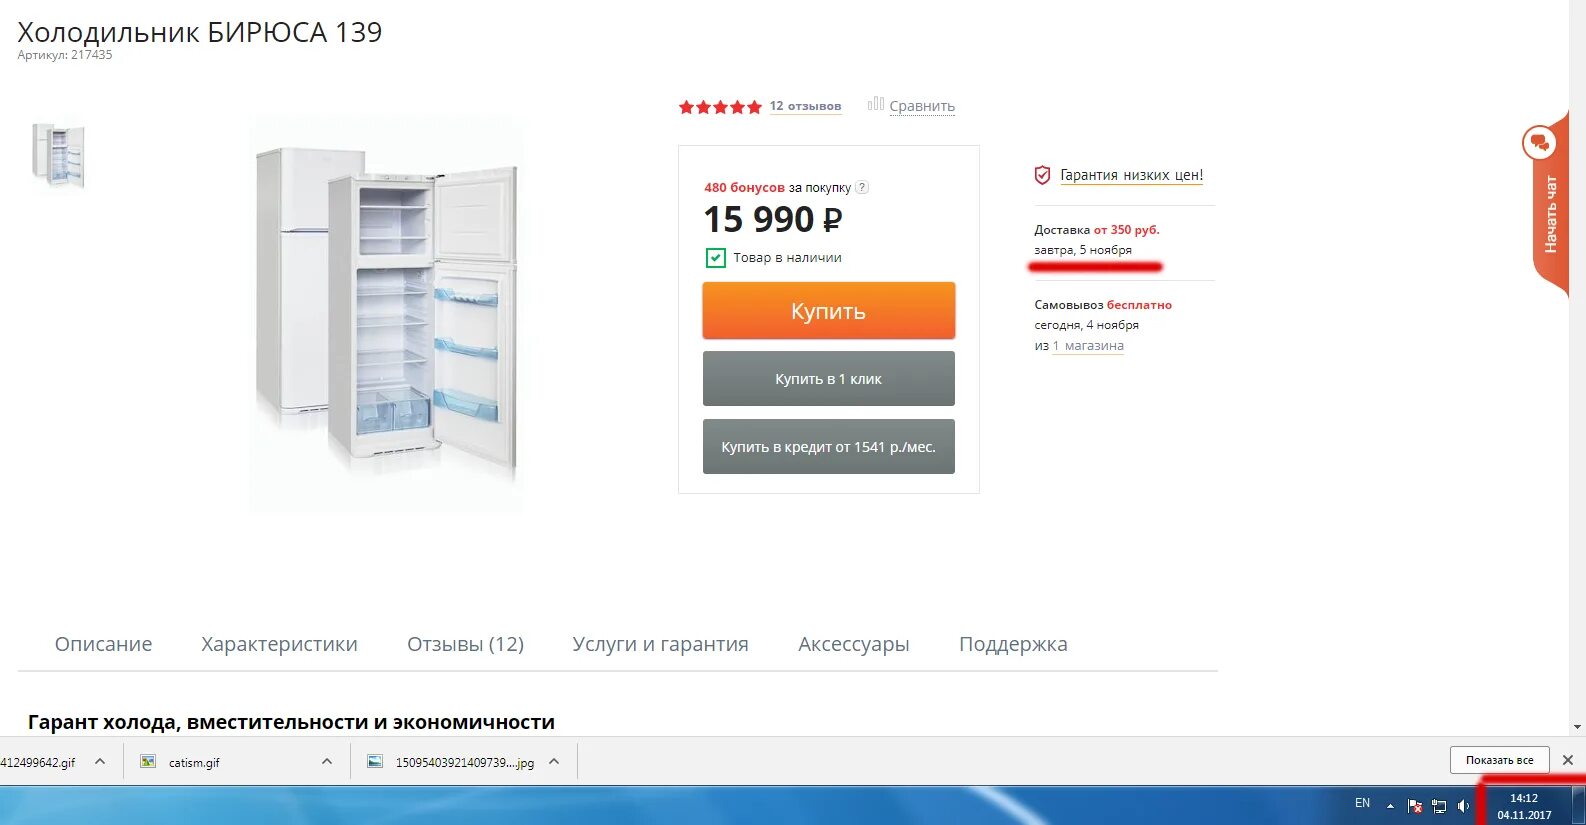Show hidden tray icons arrow
The image size is (1586, 825).
pyautogui.click(x=1390, y=805)
